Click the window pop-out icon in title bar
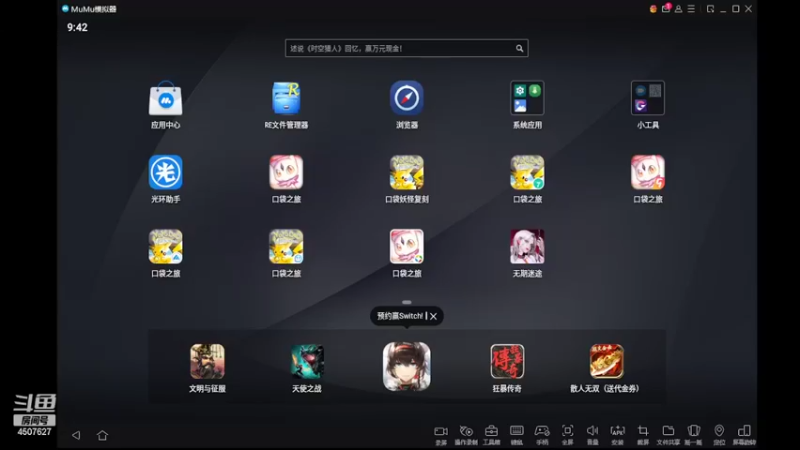Viewport: 800px width, 450px height. 710,9
